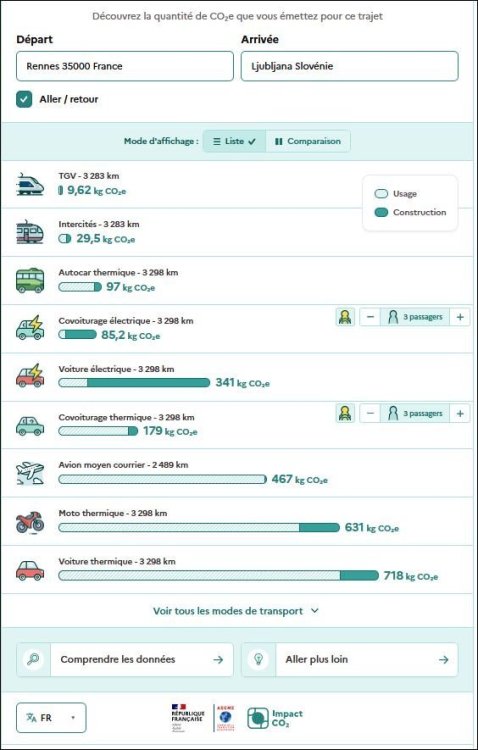Click the Voiture thermique emissions bar

(x=218, y=575)
